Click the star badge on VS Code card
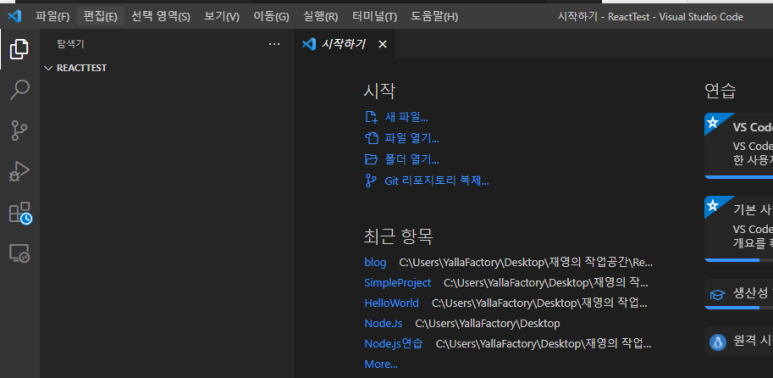 click(x=713, y=122)
